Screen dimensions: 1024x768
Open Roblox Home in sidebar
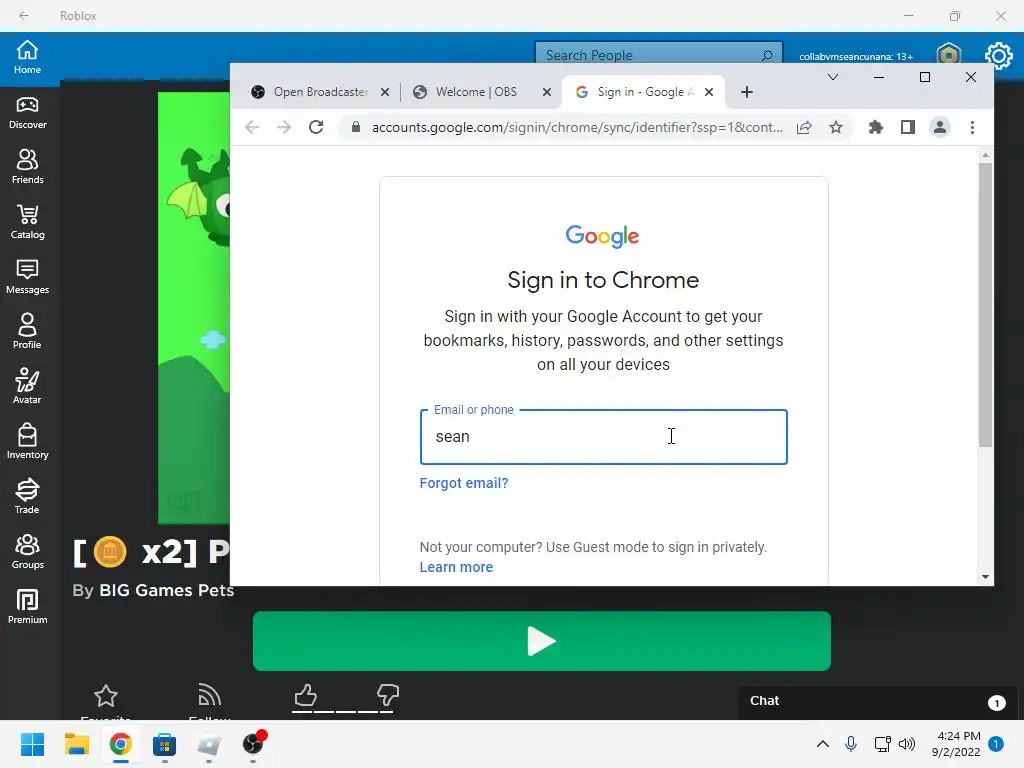pyautogui.click(x=27, y=57)
